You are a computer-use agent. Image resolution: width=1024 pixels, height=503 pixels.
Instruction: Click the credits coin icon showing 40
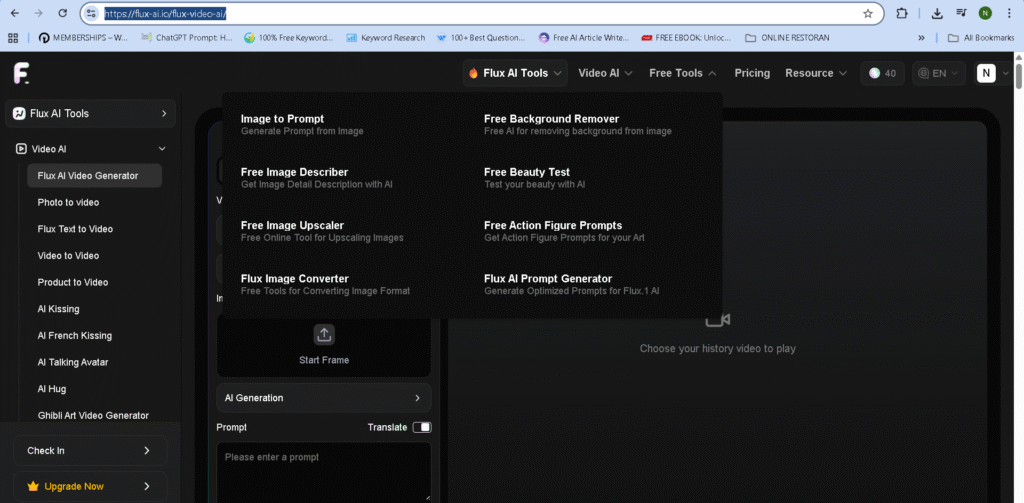click(875, 73)
